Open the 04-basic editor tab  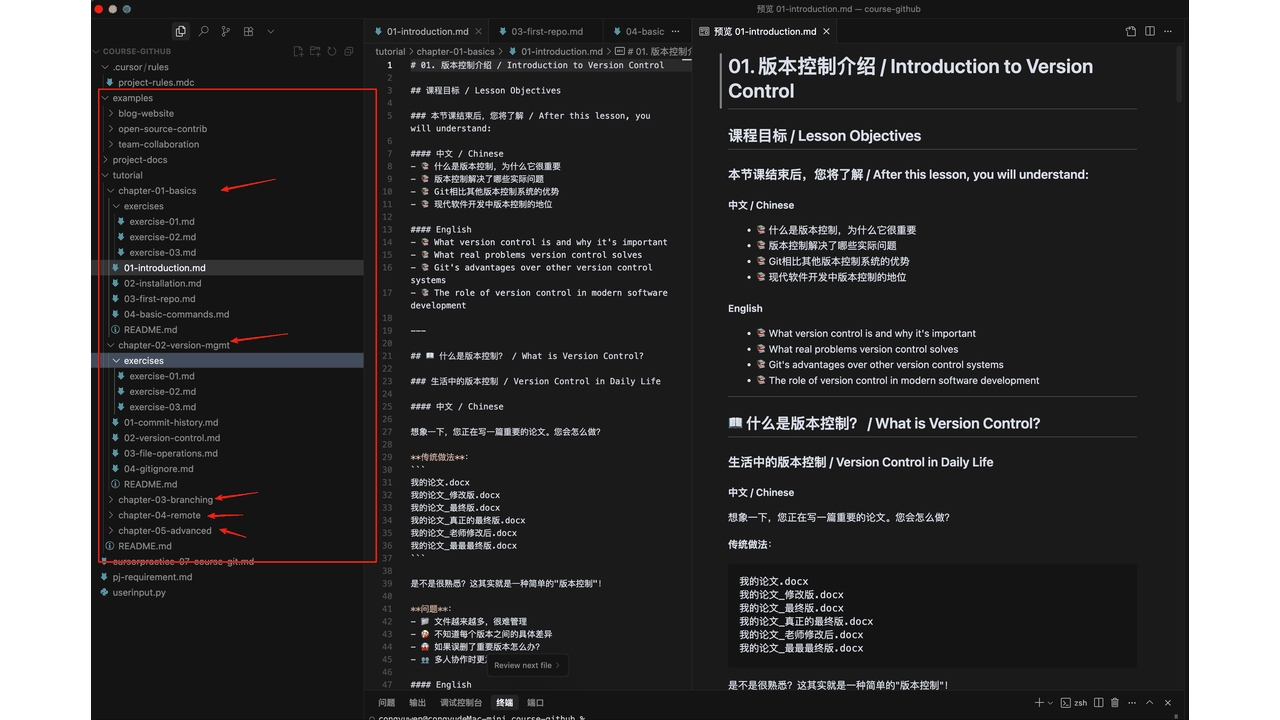pos(645,32)
